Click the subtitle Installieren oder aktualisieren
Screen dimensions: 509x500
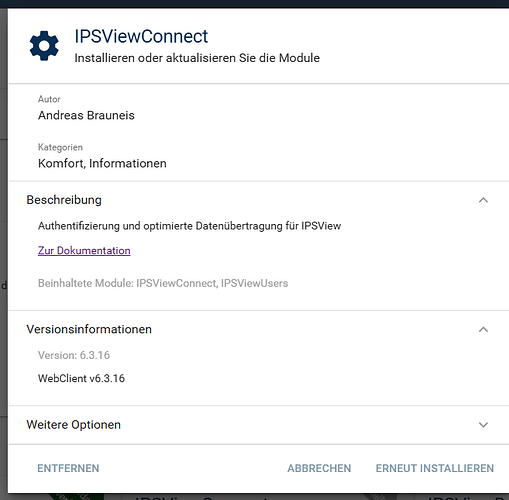[197, 58]
